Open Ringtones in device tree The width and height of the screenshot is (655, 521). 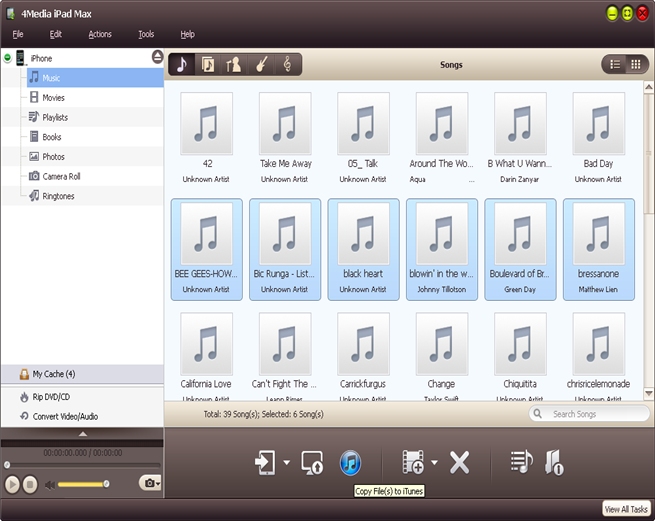58,196
